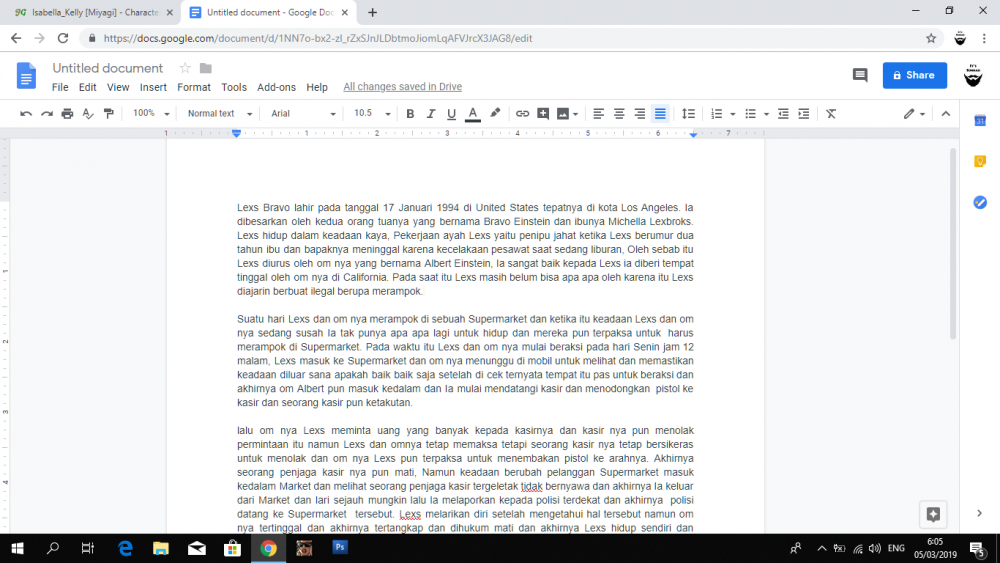Activate the paint format tool
The width and height of the screenshot is (1000, 563).
108,113
